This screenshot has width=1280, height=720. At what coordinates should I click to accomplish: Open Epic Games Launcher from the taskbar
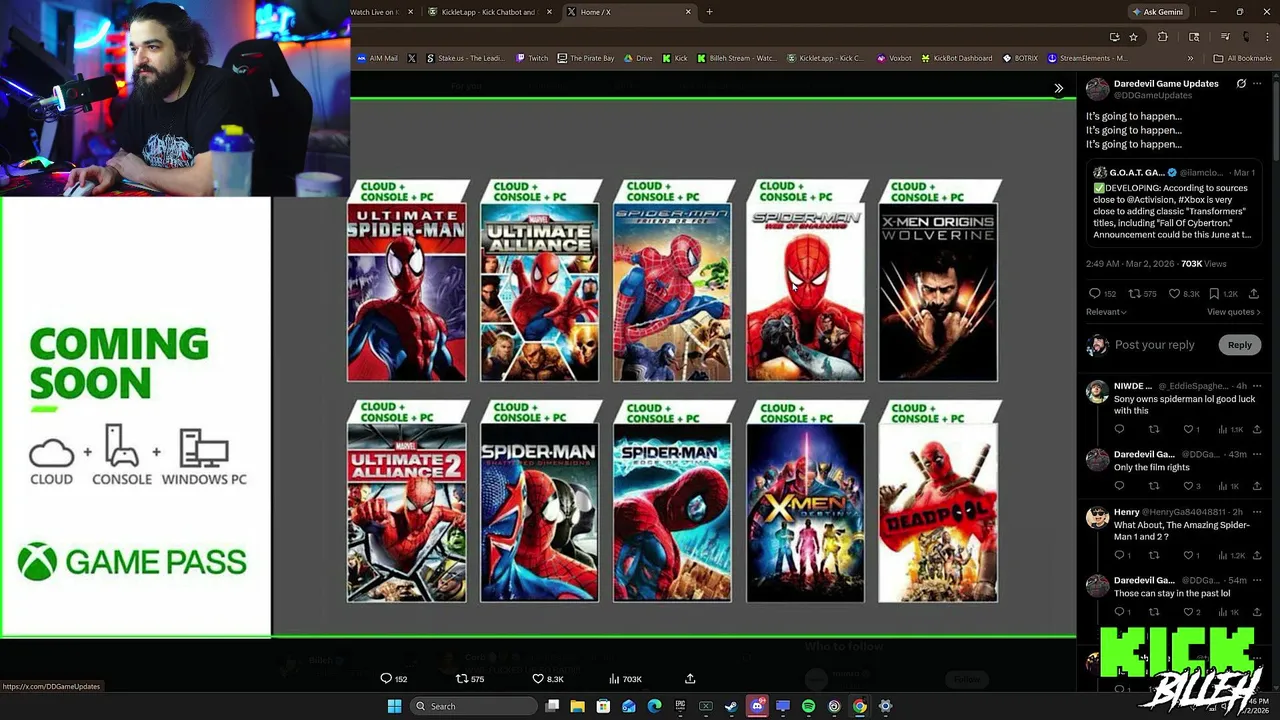(680, 706)
